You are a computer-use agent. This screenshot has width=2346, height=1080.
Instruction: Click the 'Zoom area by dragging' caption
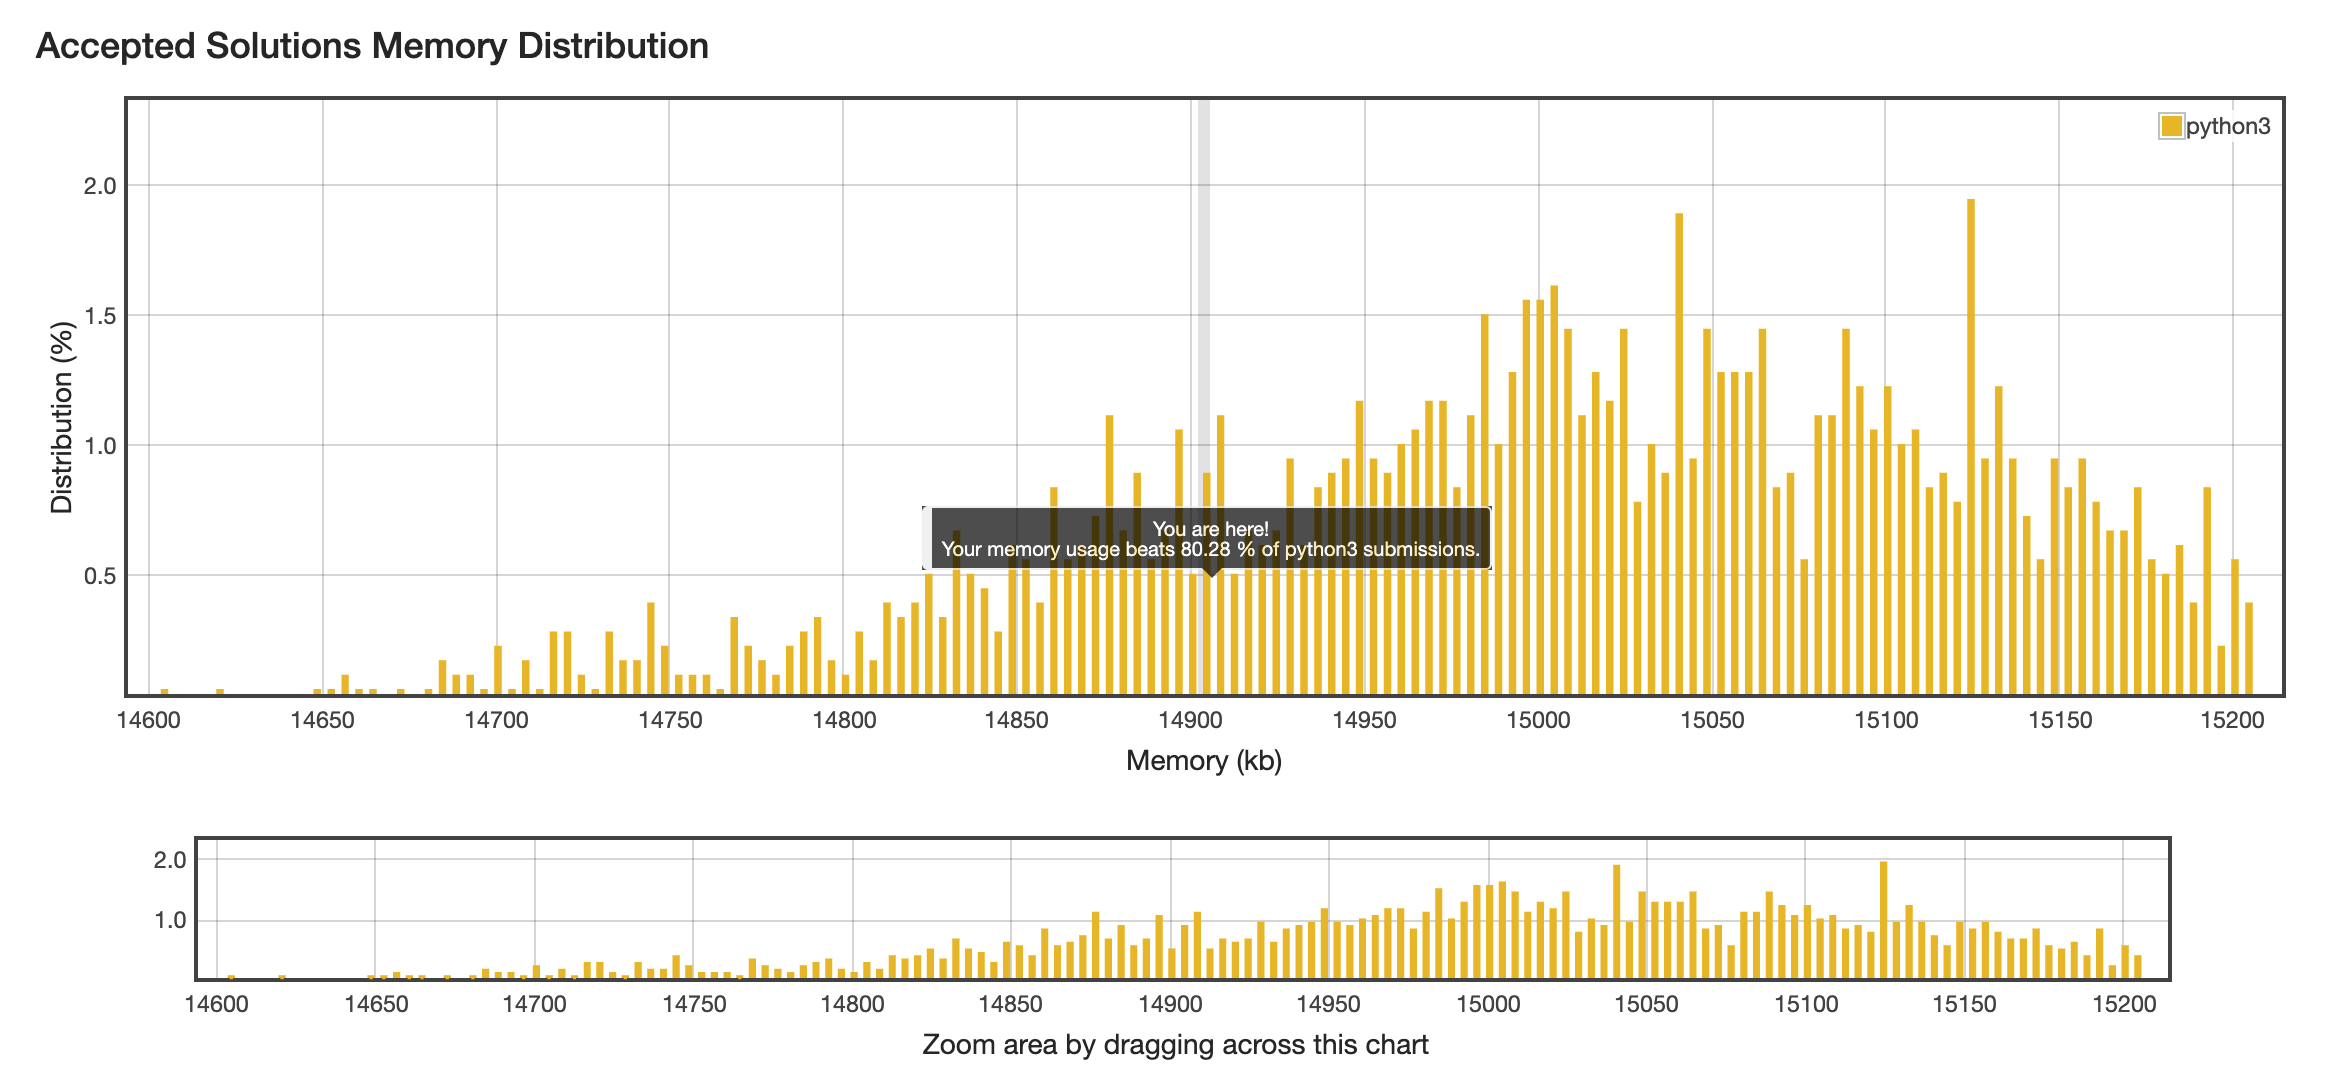coord(1175,1045)
